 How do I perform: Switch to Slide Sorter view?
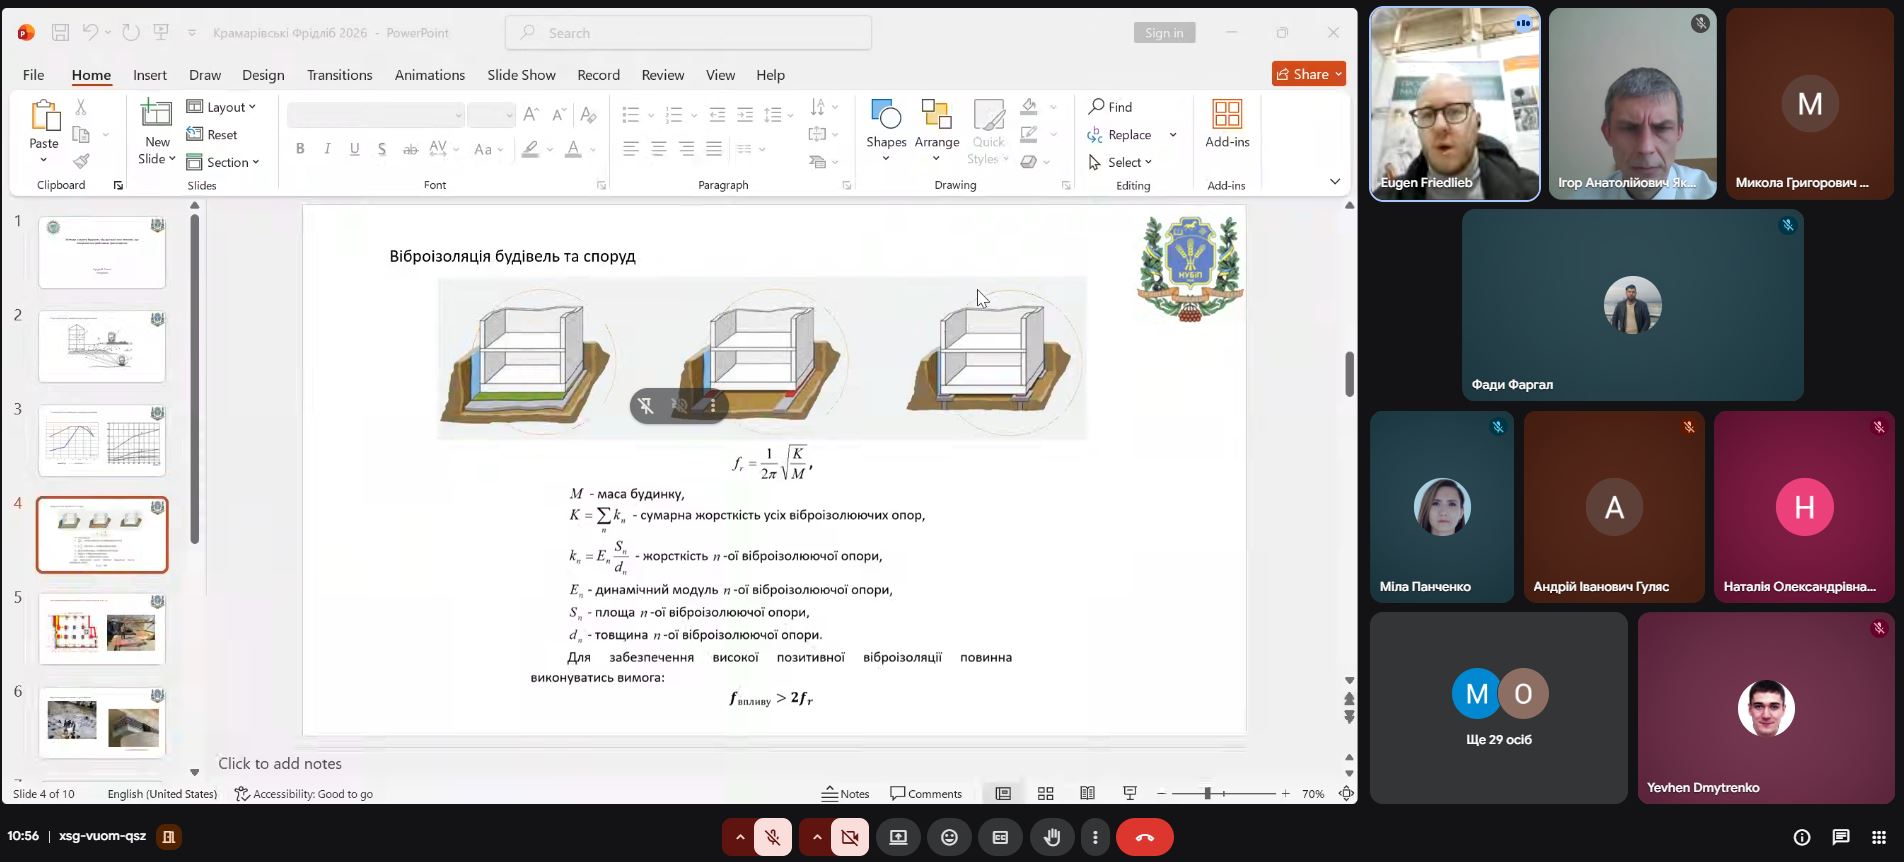tap(1045, 794)
